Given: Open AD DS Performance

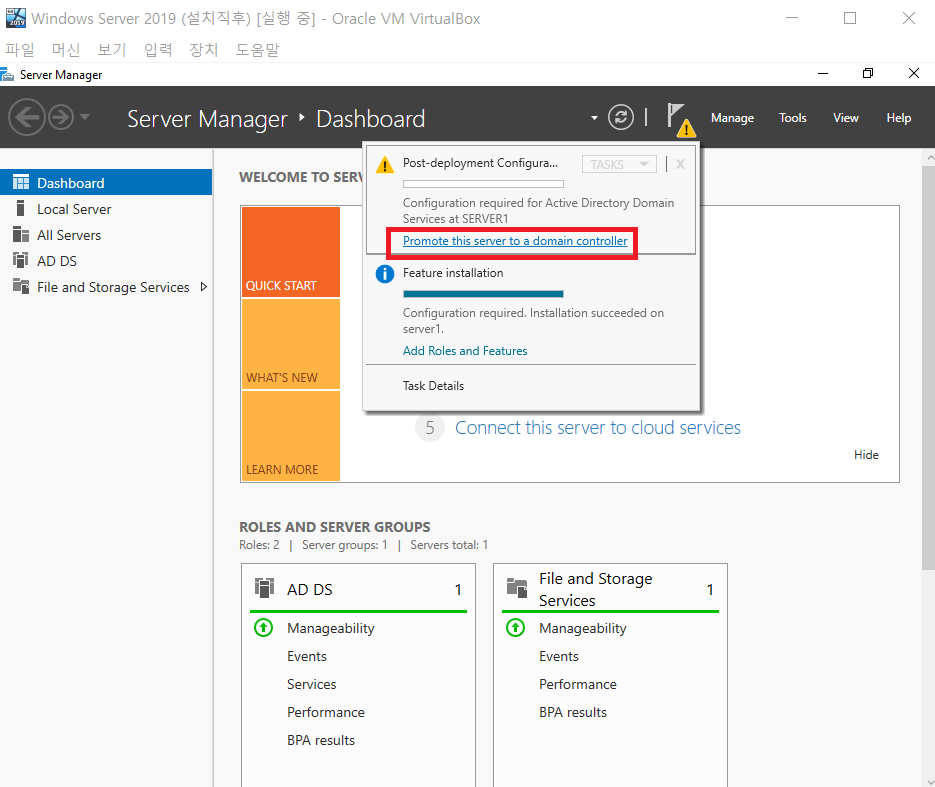Looking at the screenshot, I should tap(326, 712).
